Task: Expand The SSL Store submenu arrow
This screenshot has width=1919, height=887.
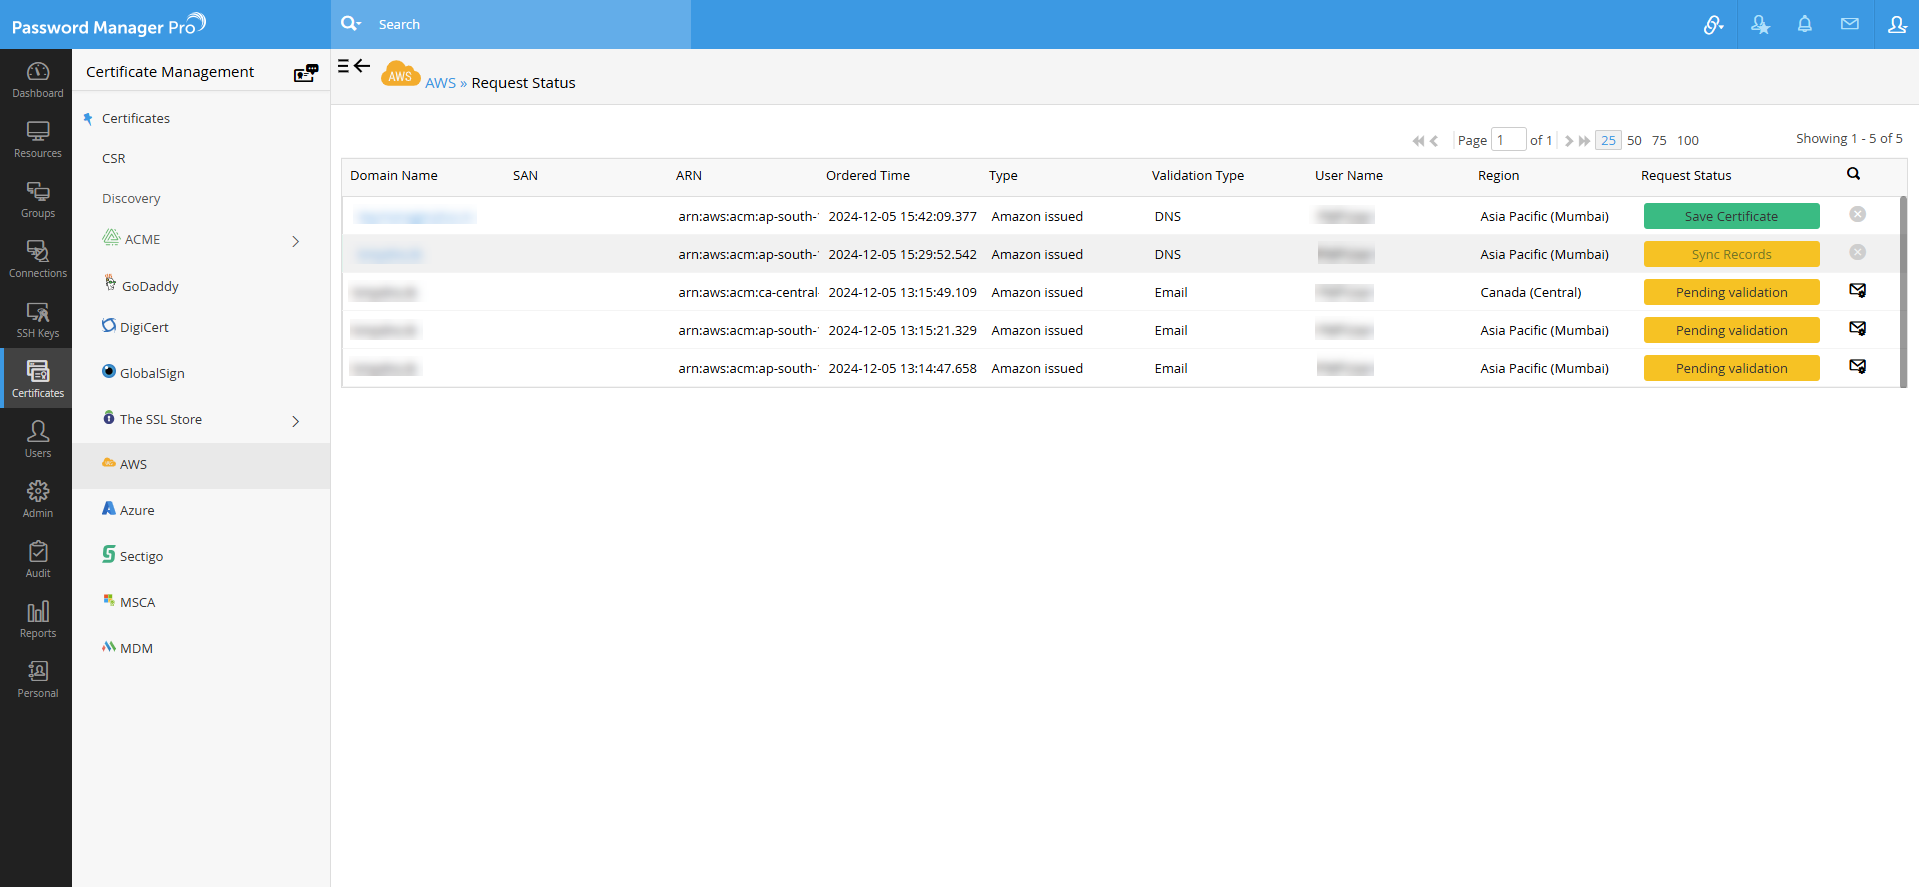Action: (x=296, y=421)
